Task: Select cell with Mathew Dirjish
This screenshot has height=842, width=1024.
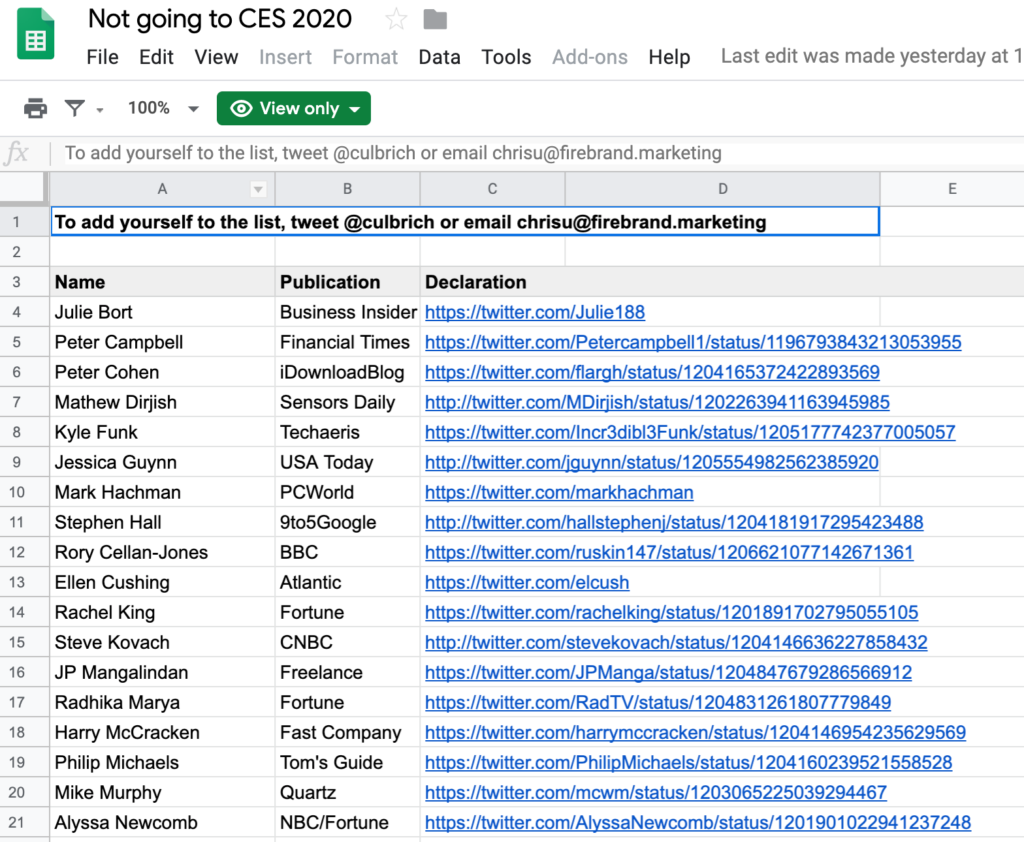Action: (x=163, y=402)
